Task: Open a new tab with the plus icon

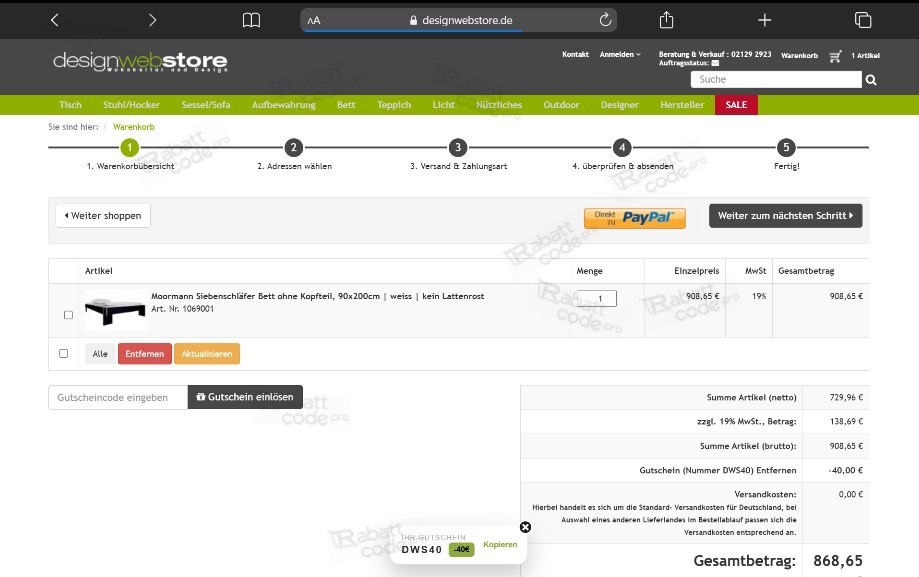Action: point(764,21)
